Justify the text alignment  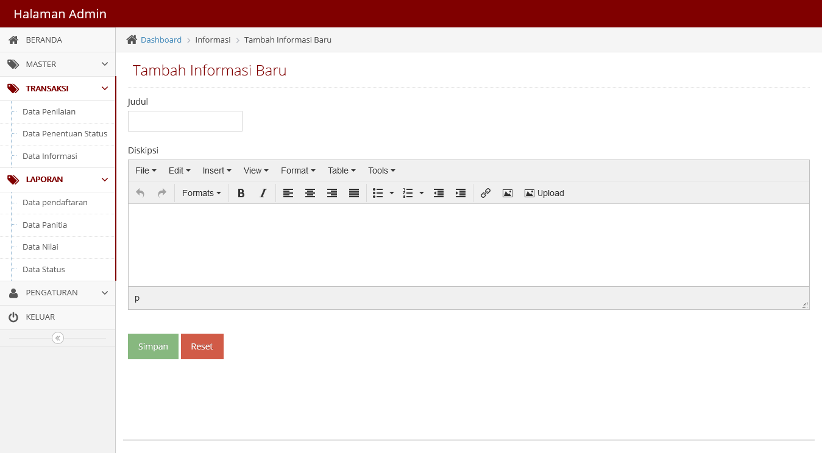click(354, 193)
